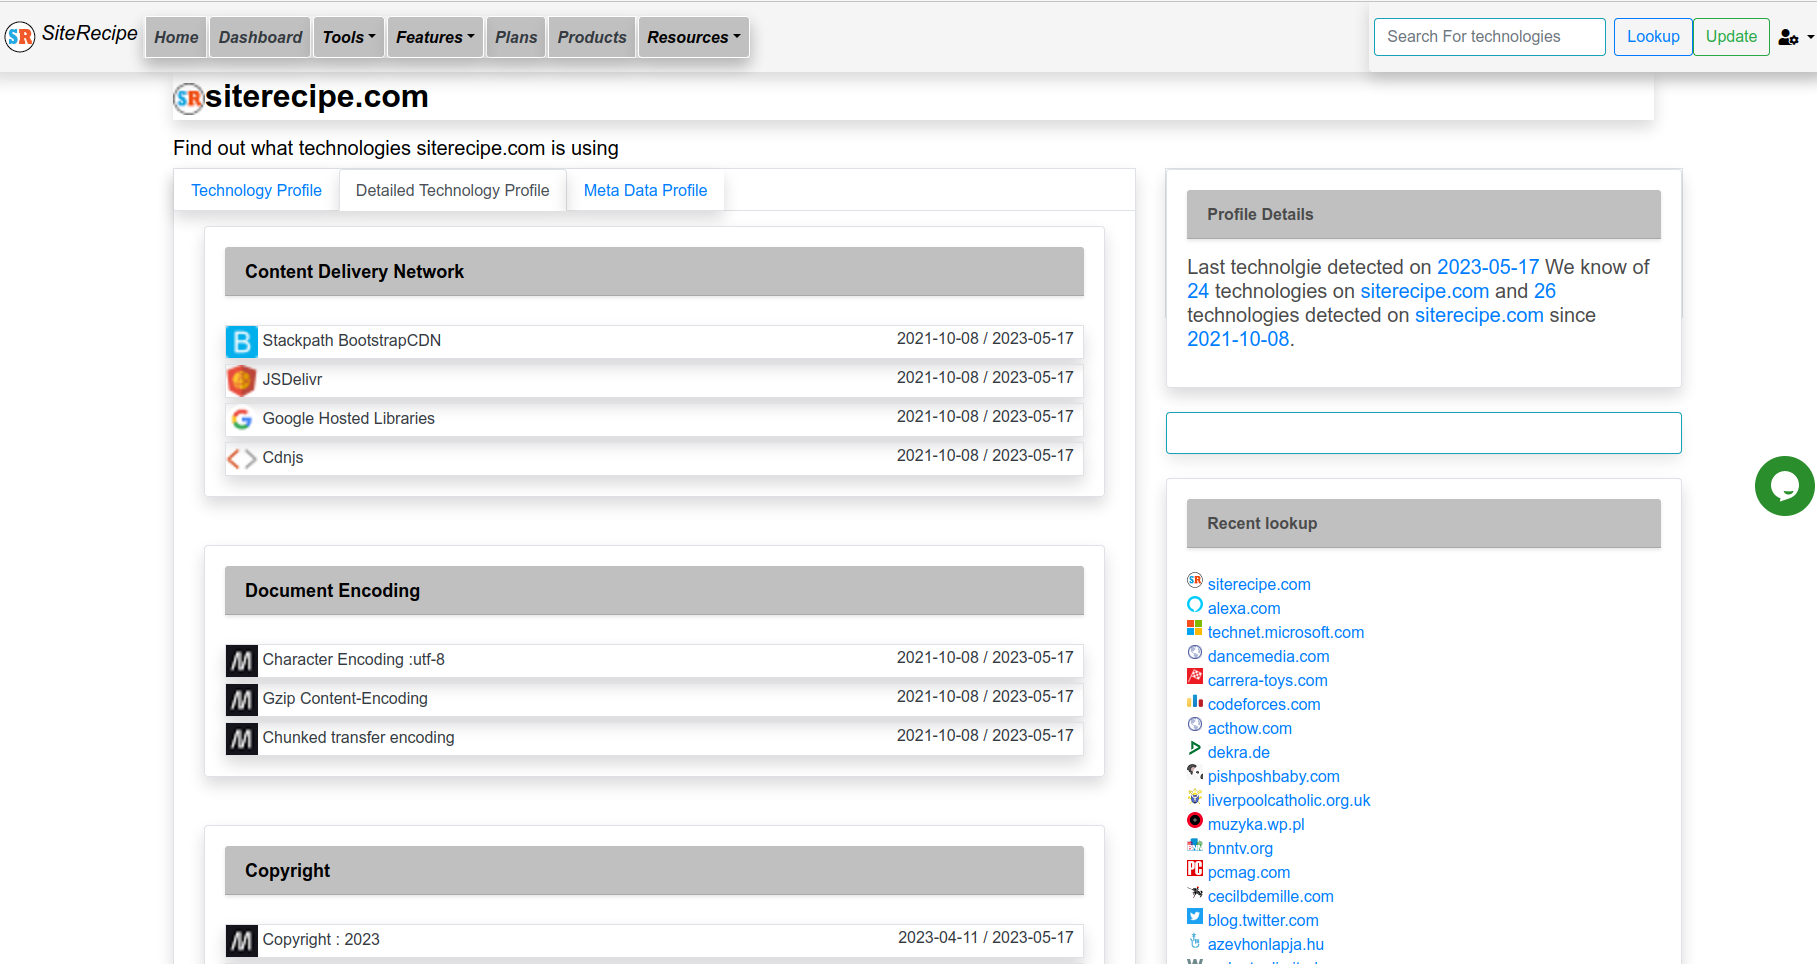
Task: Open the pcmag.com link
Action: click(1249, 873)
